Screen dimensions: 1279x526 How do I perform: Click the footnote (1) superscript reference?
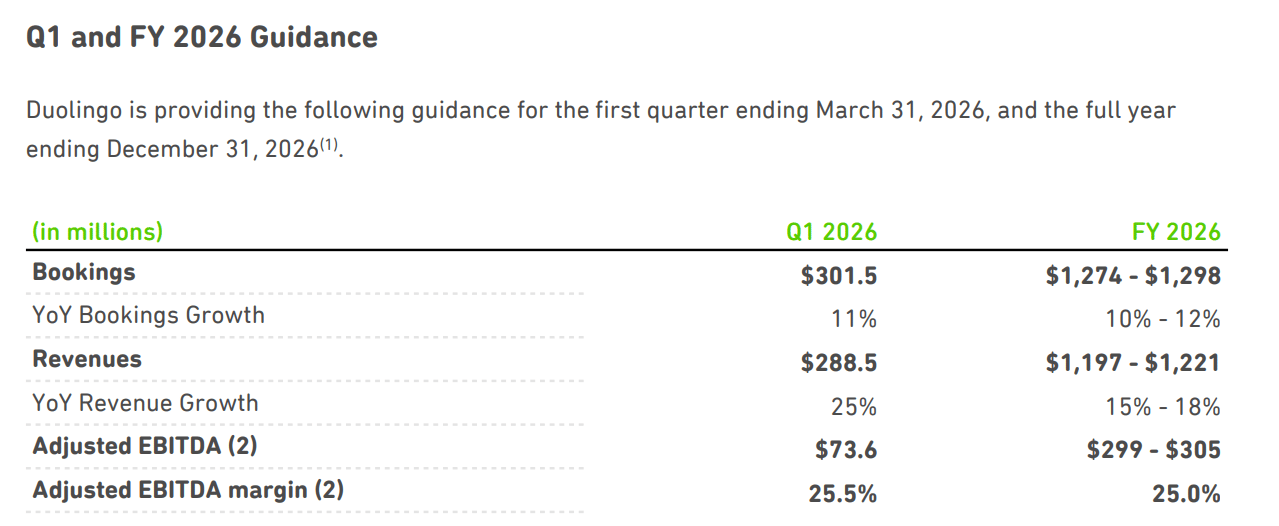[330, 147]
